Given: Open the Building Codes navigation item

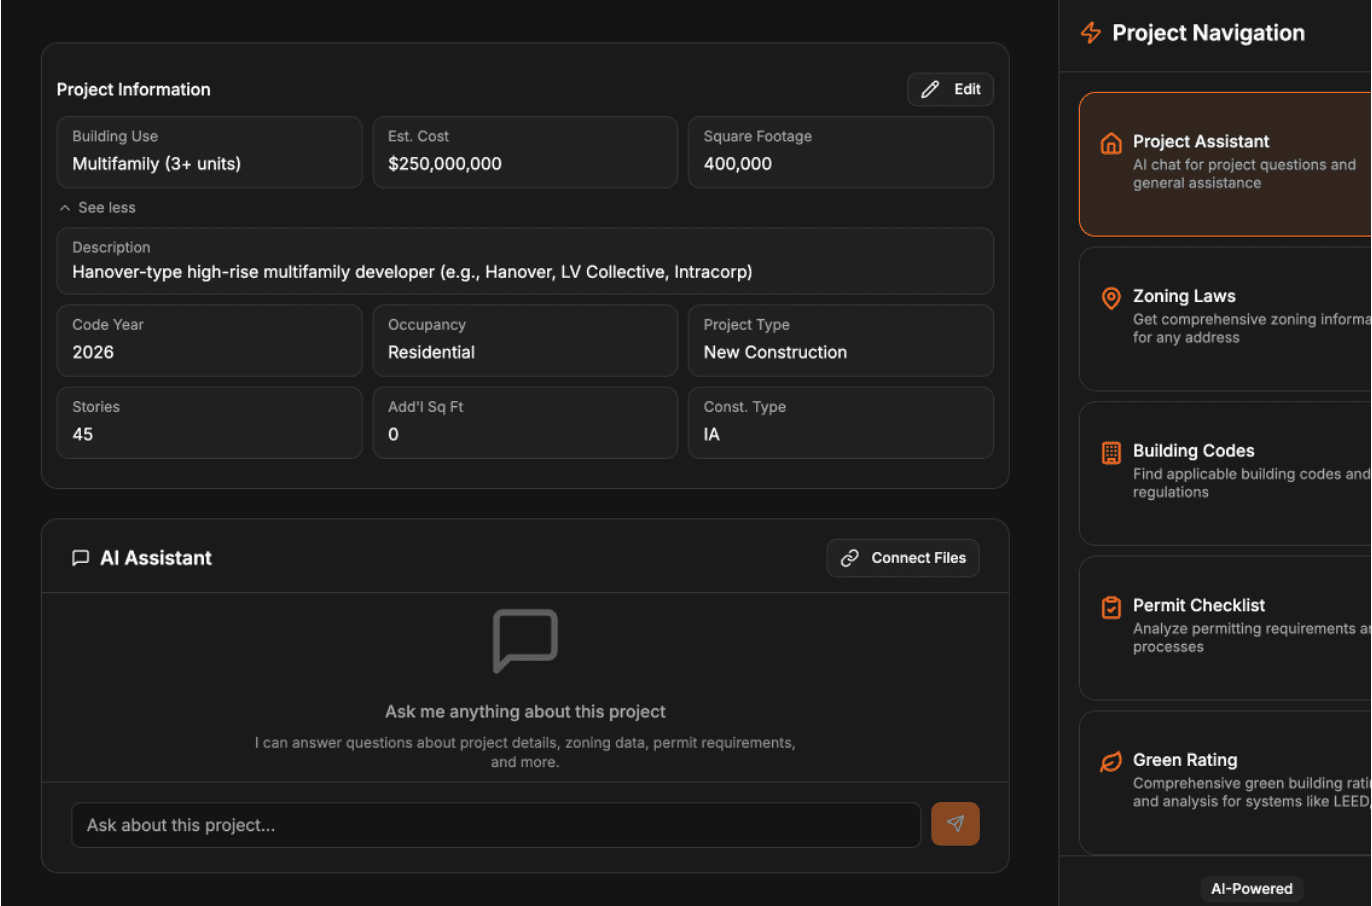Looking at the screenshot, I should (1225, 472).
